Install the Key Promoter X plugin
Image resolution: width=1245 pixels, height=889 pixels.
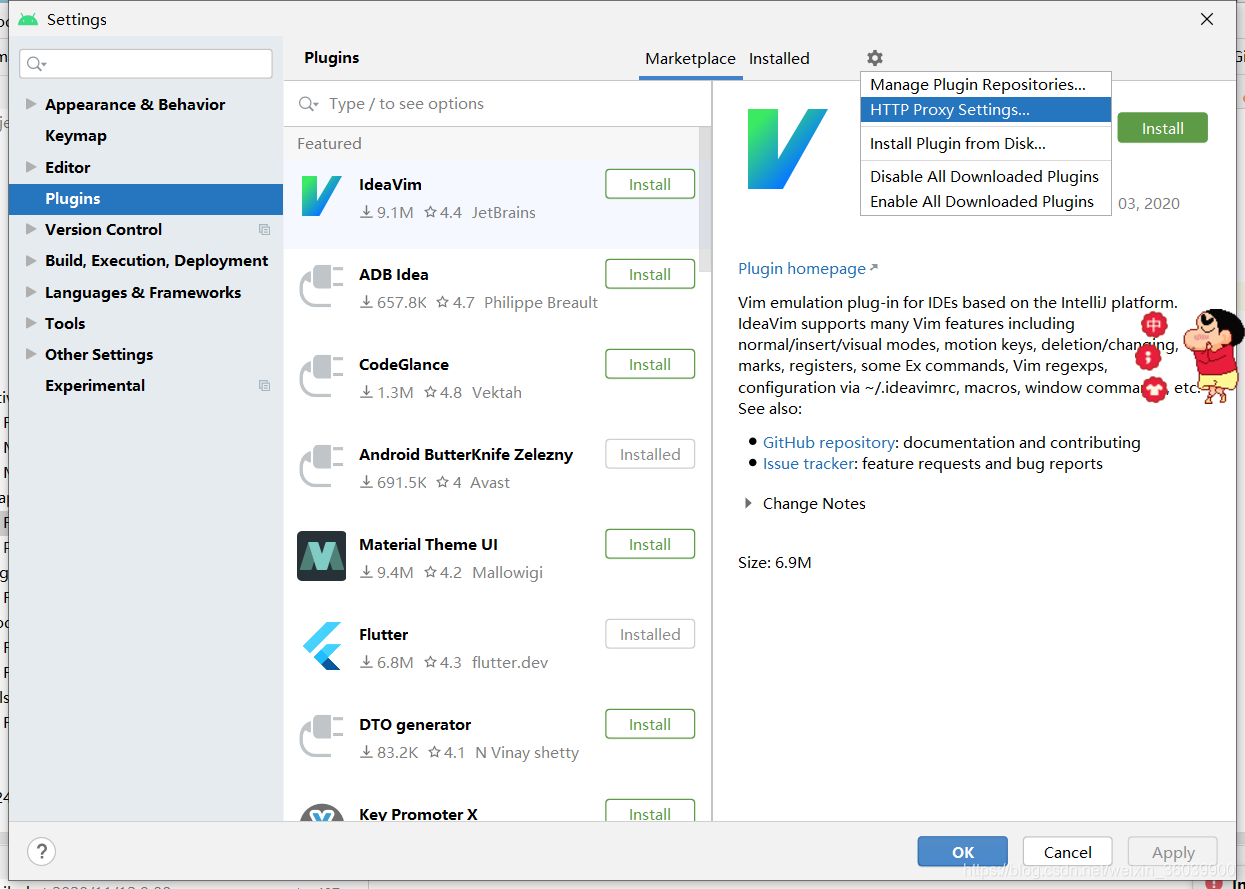[x=650, y=811]
